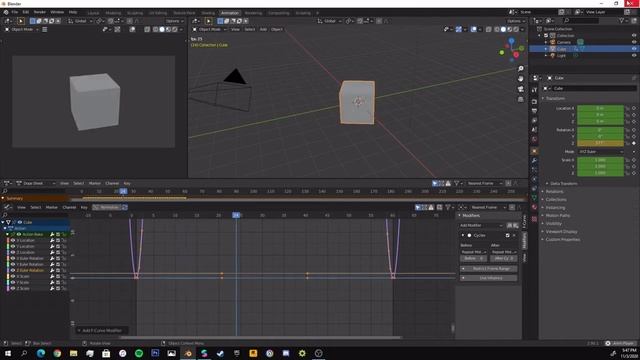Open Blender from the Windows taskbar
The height and width of the screenshot is (360, 640).
[188, 353]
